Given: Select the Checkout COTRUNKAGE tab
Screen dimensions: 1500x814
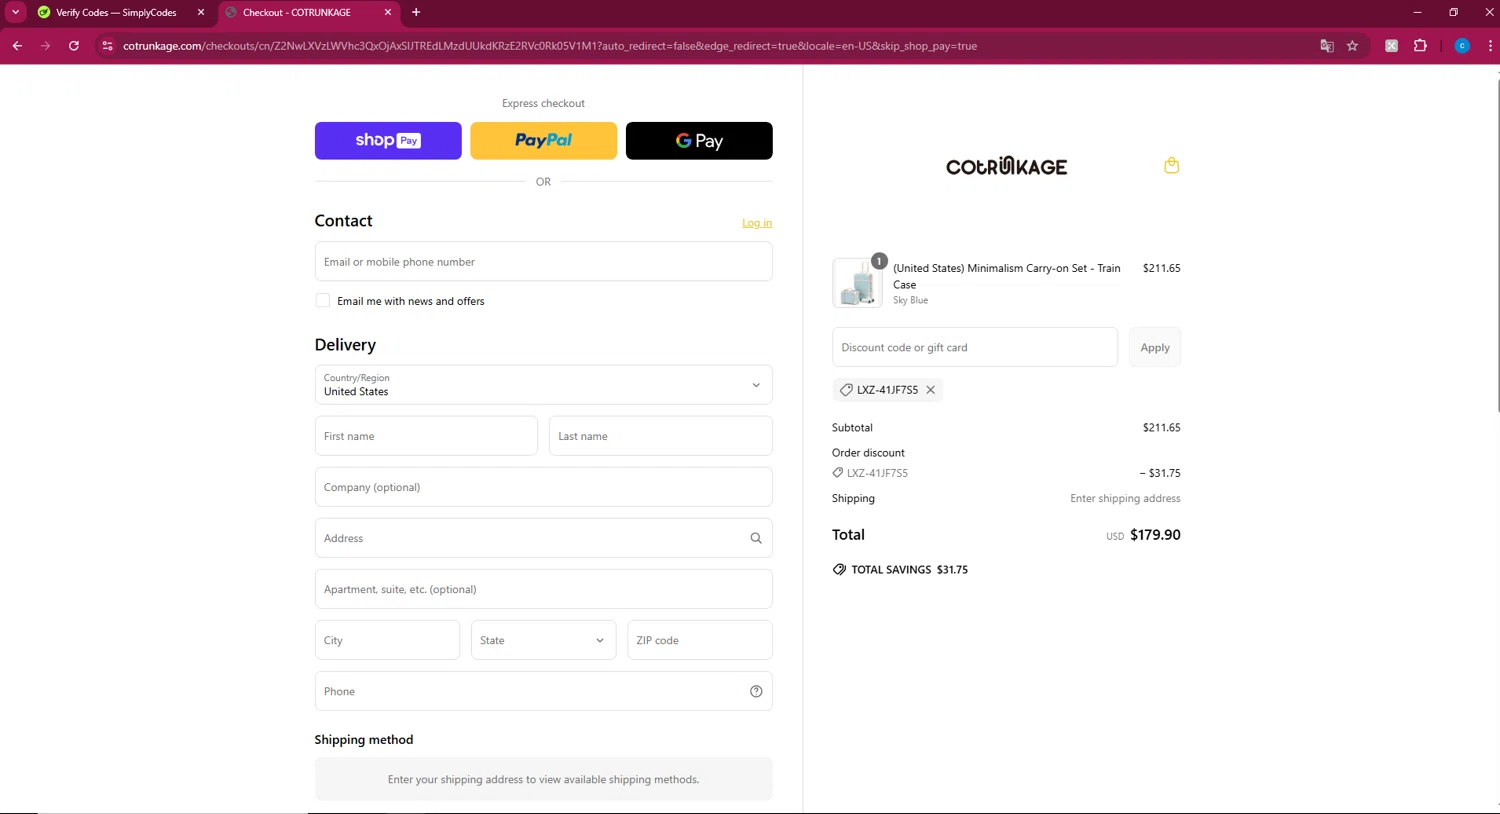Looking at the screenshot, I should pyautogui.click(x=308, y=13).
